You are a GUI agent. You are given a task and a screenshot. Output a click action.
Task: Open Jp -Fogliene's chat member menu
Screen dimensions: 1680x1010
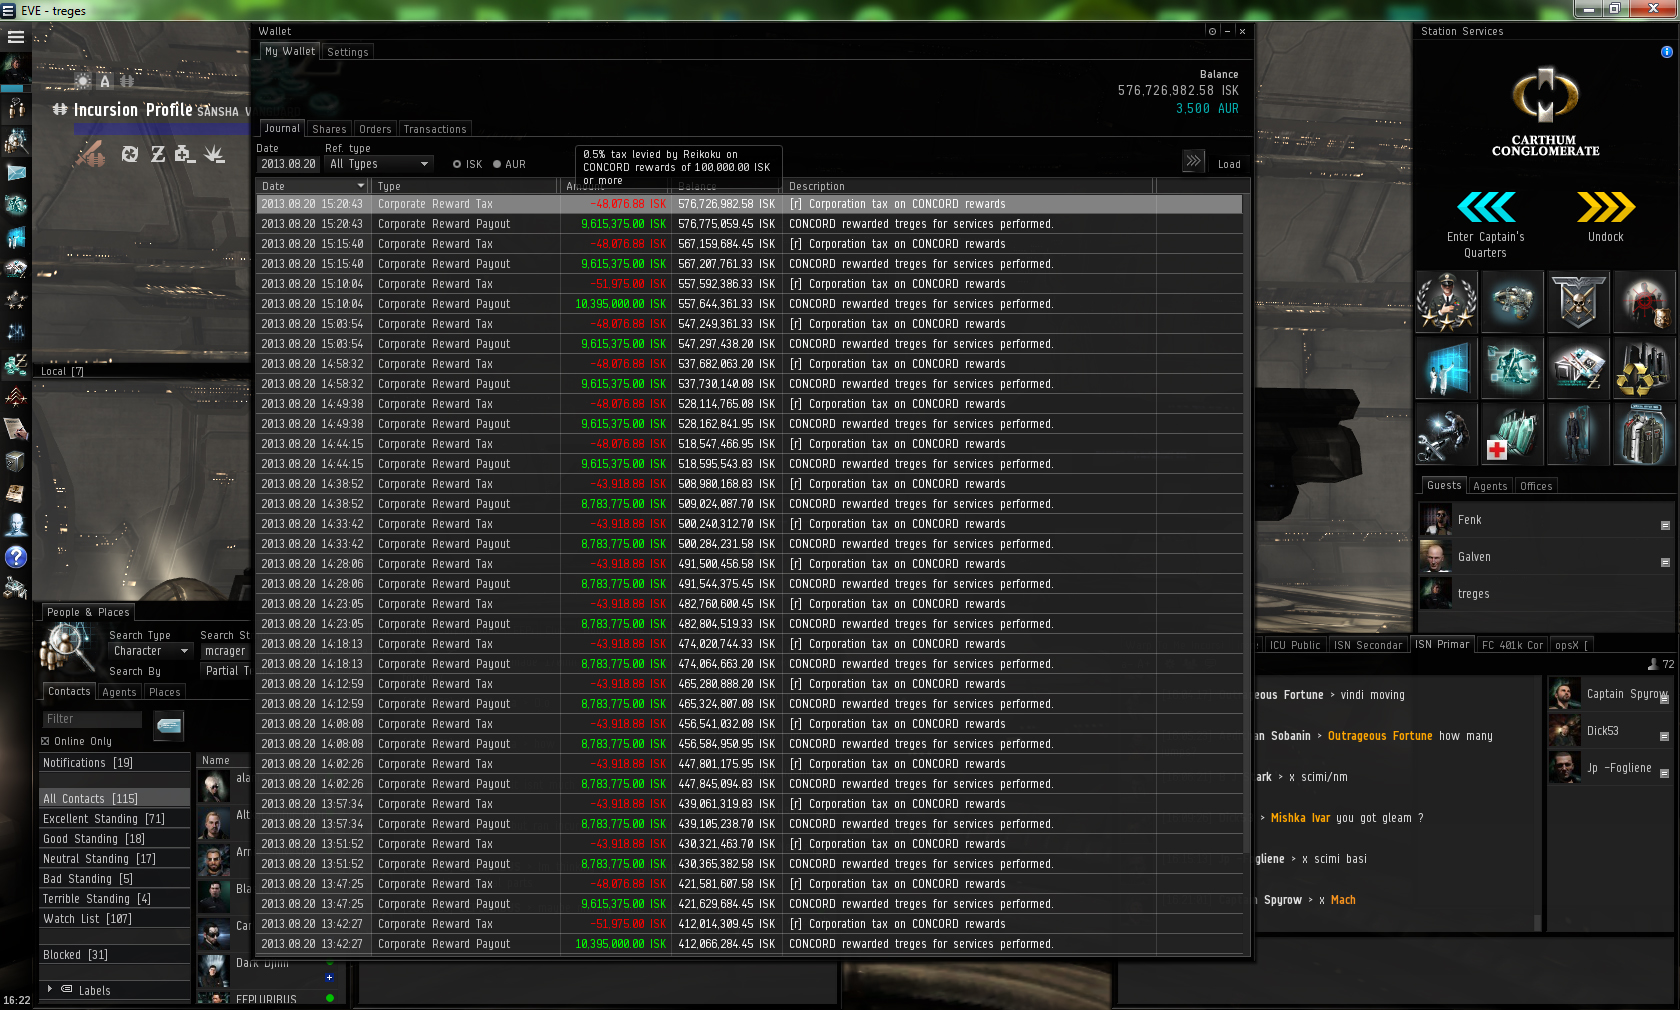1665,773
